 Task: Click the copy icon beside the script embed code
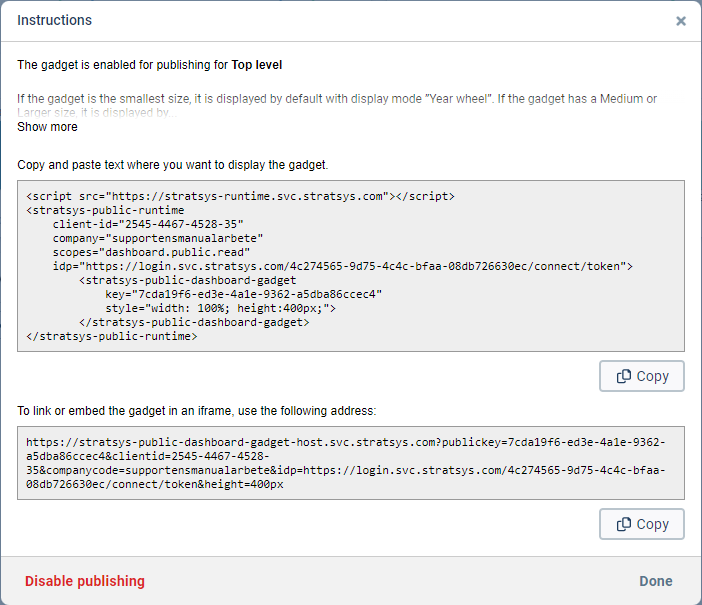(624, 377)
